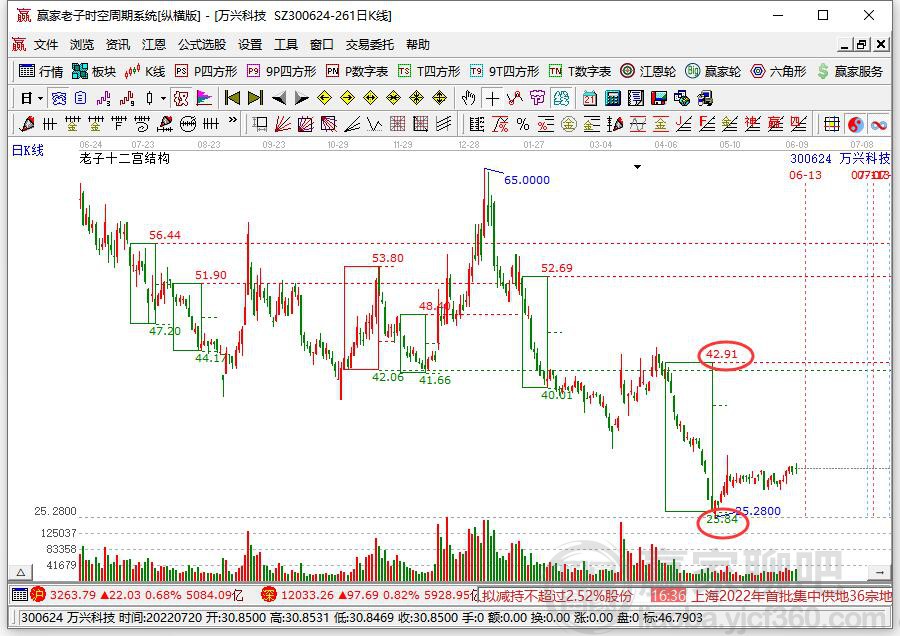Screen dimensions: 900x636
Task: Expand the 日 period dropdown arrow
Action: coord(40,99)
